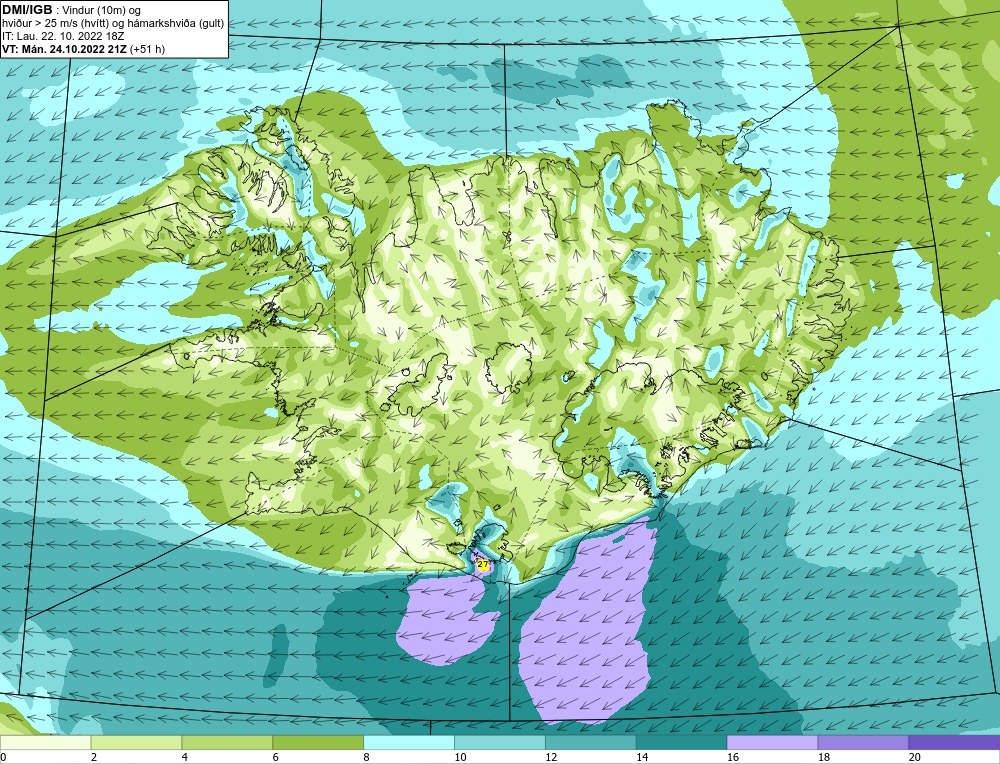1000x764 pixels.
Task: Click the yellow 27 max gust label
Action: coord(483,564)
